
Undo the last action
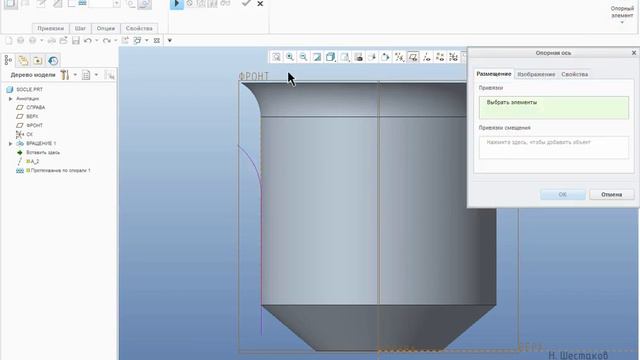(87, 40)
